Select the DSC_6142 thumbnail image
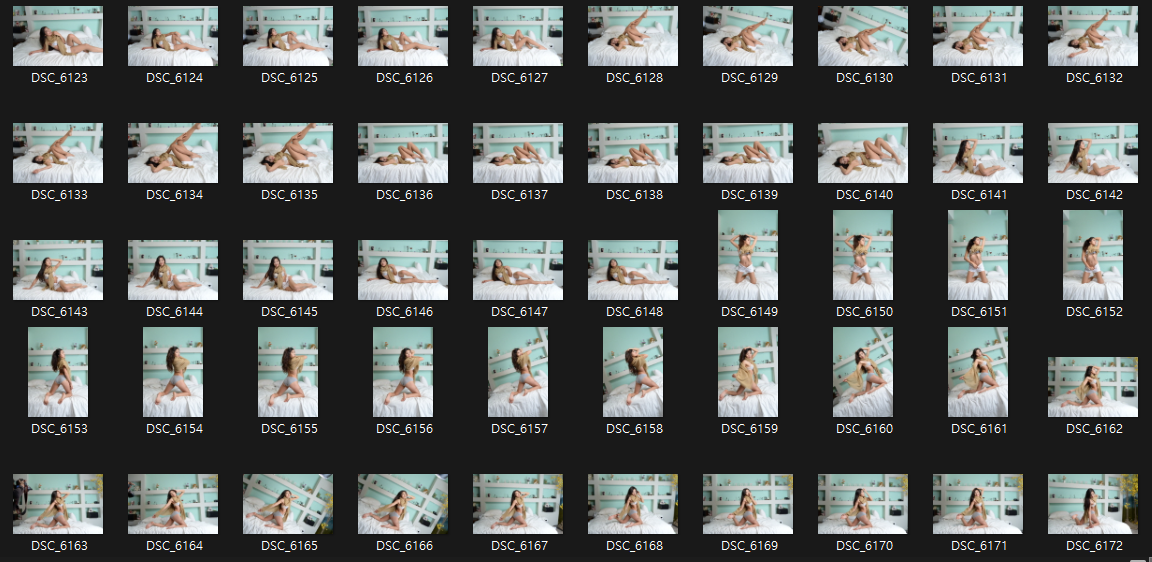 [1093, 153]
